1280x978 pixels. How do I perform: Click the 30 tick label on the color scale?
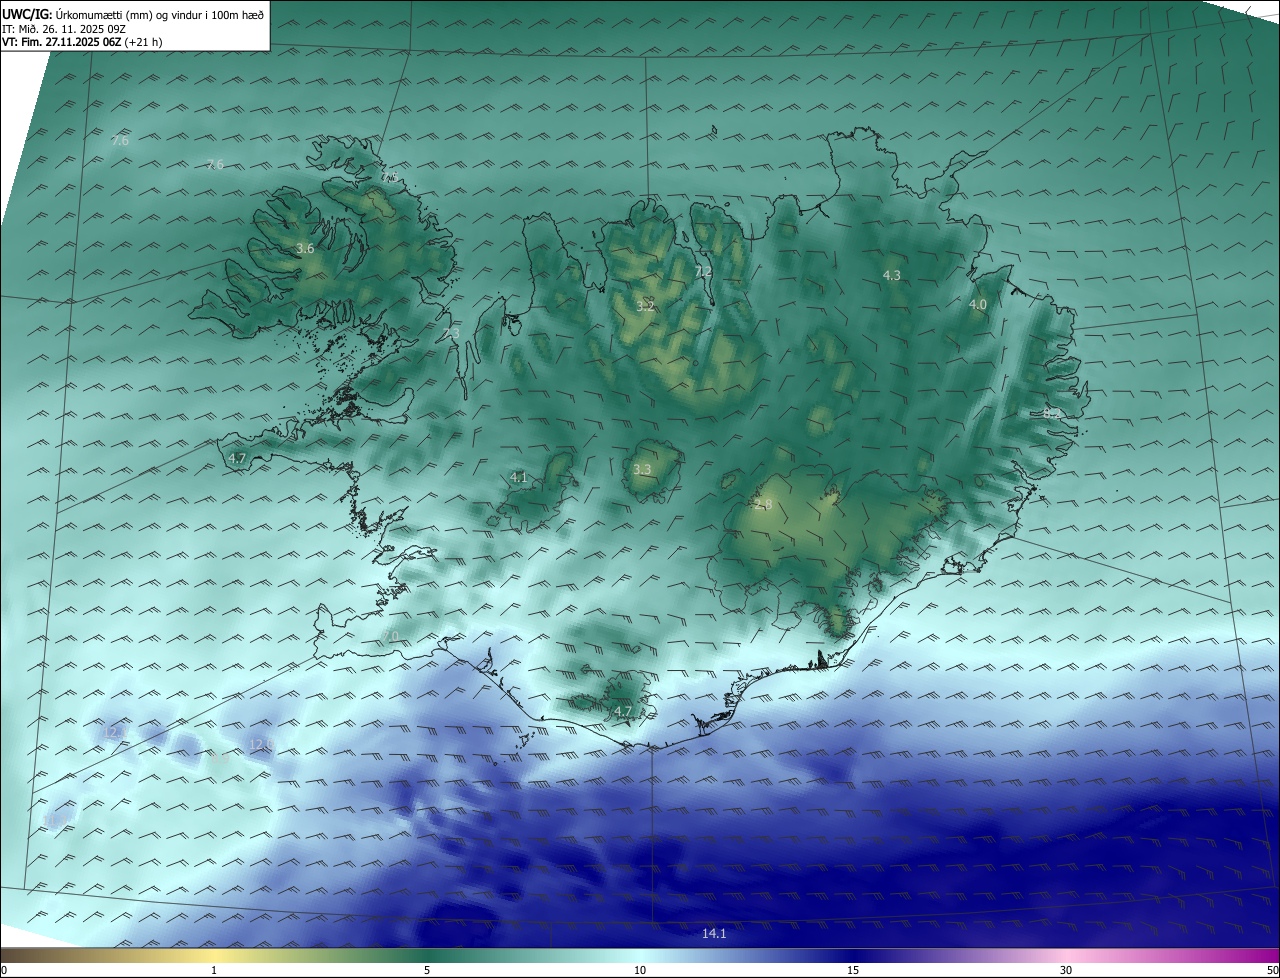click(x=1066, y=970)
